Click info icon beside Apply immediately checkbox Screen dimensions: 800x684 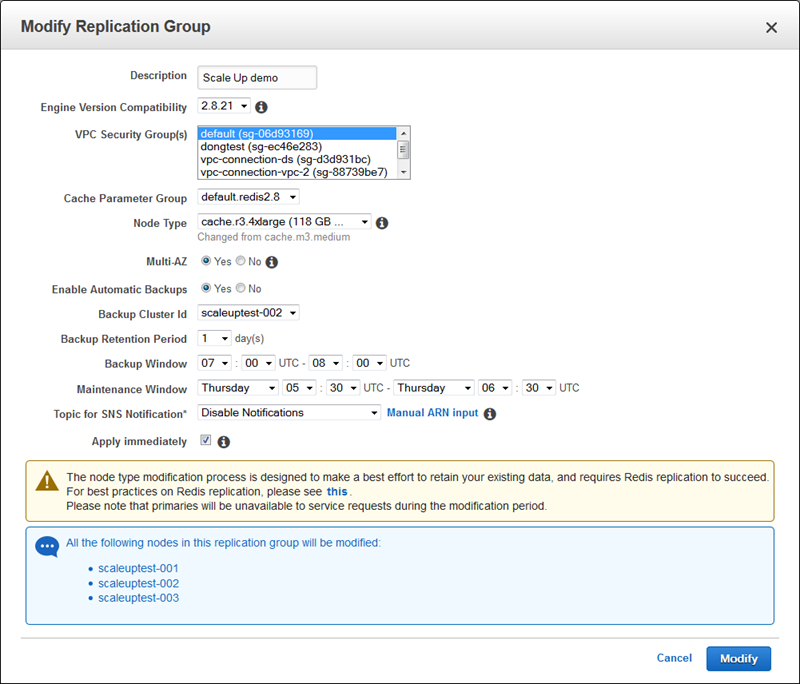click(224, 441)
